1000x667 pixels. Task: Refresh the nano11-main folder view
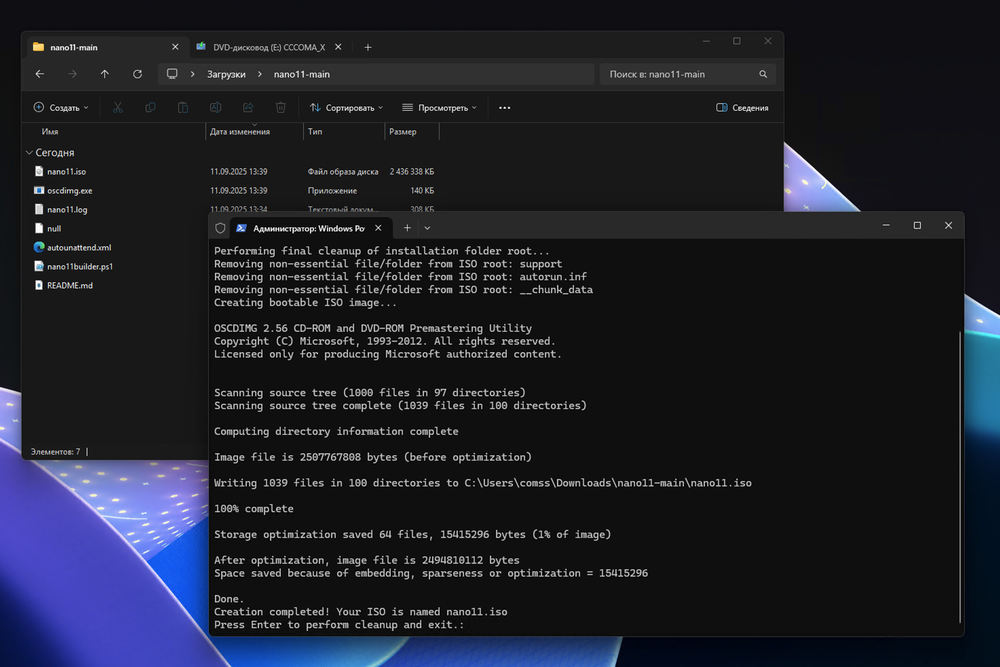[137, 74]
